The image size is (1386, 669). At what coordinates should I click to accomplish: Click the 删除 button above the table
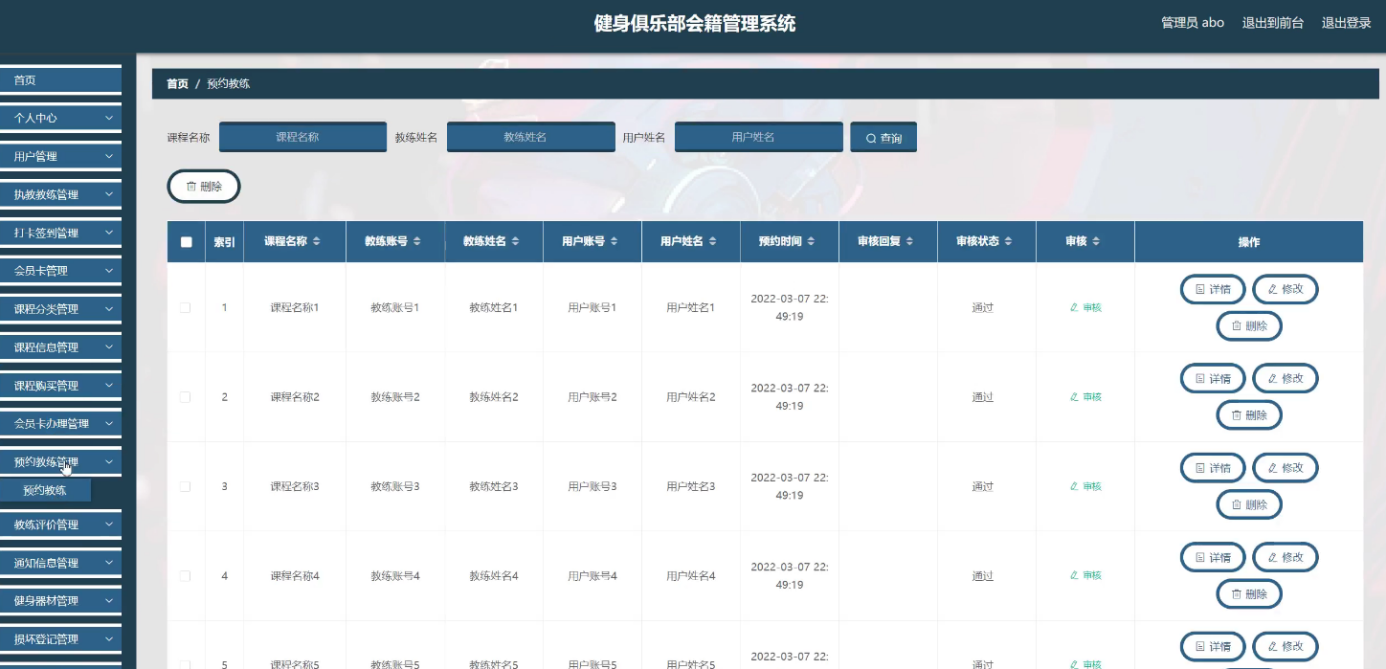click(x=204, y=186)
